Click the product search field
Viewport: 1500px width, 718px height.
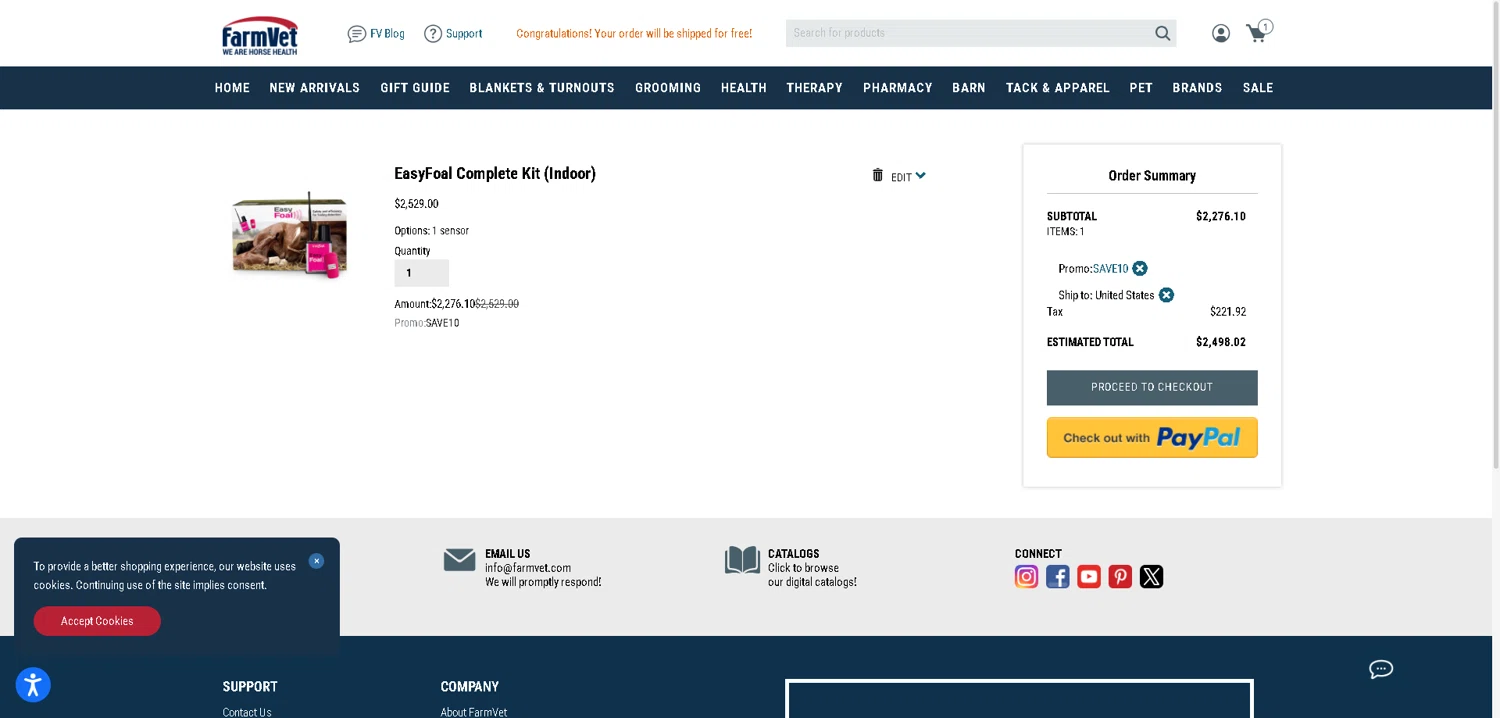tap(968, 33)
